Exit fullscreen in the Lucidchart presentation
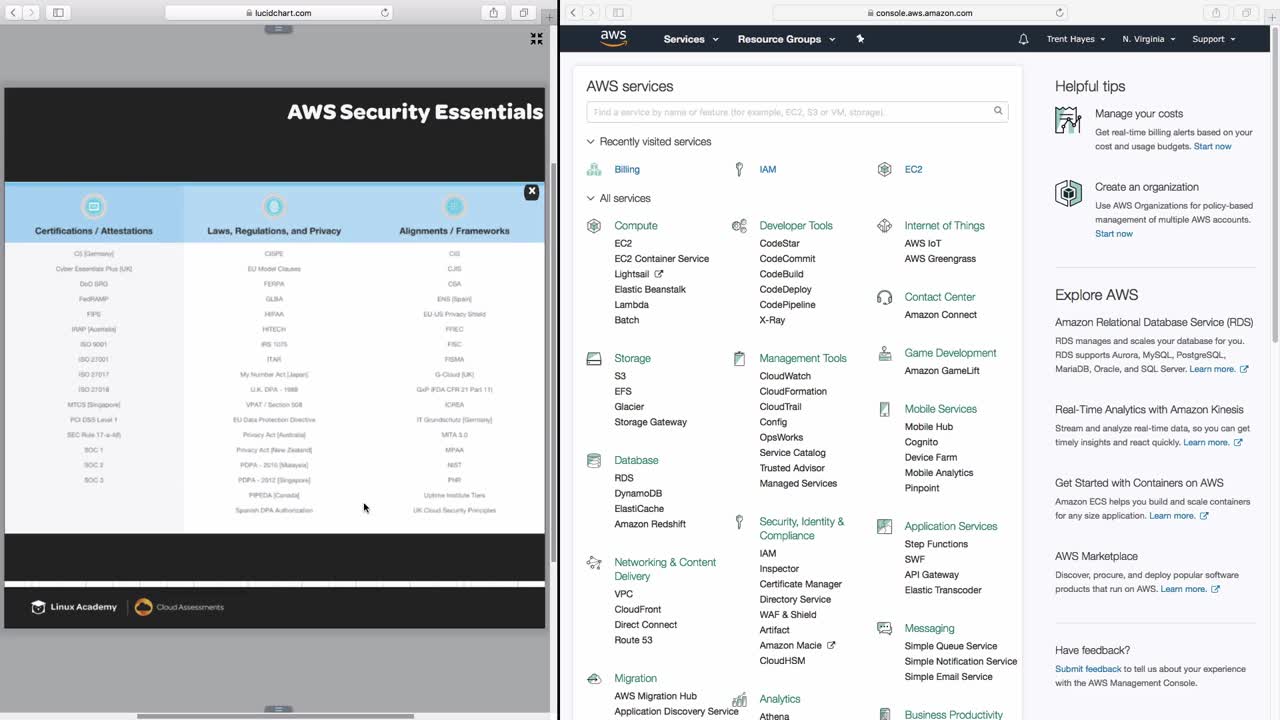The image size is (1280, 720). tap(536, 39)
